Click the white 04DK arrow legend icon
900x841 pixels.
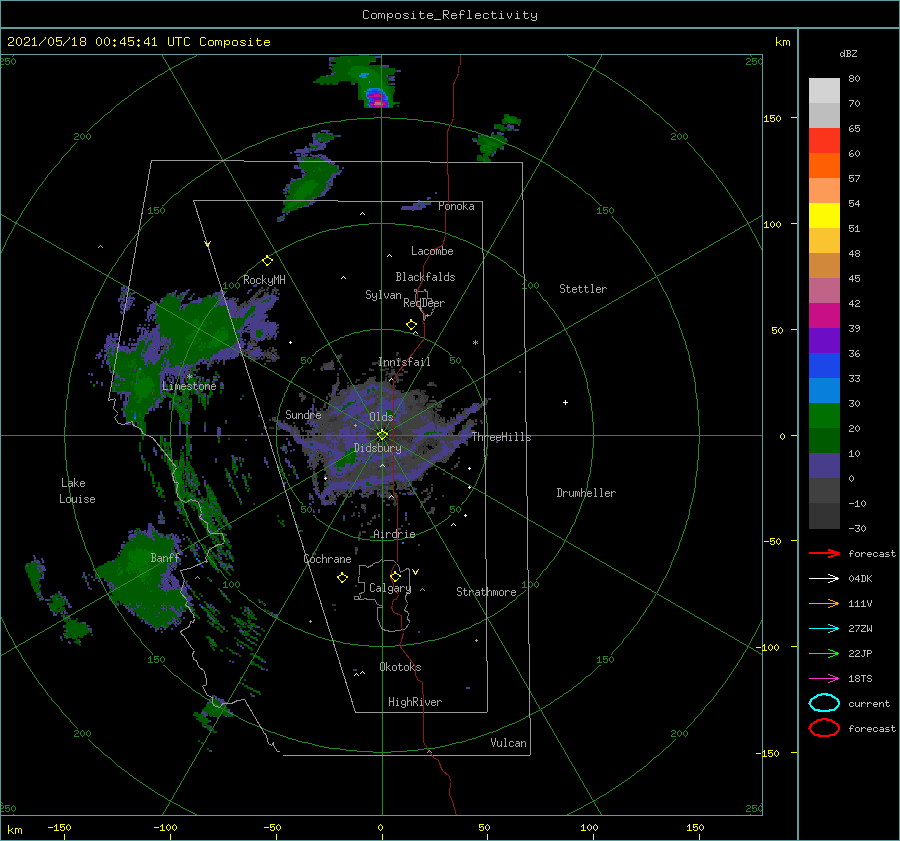tap(824, 579)
